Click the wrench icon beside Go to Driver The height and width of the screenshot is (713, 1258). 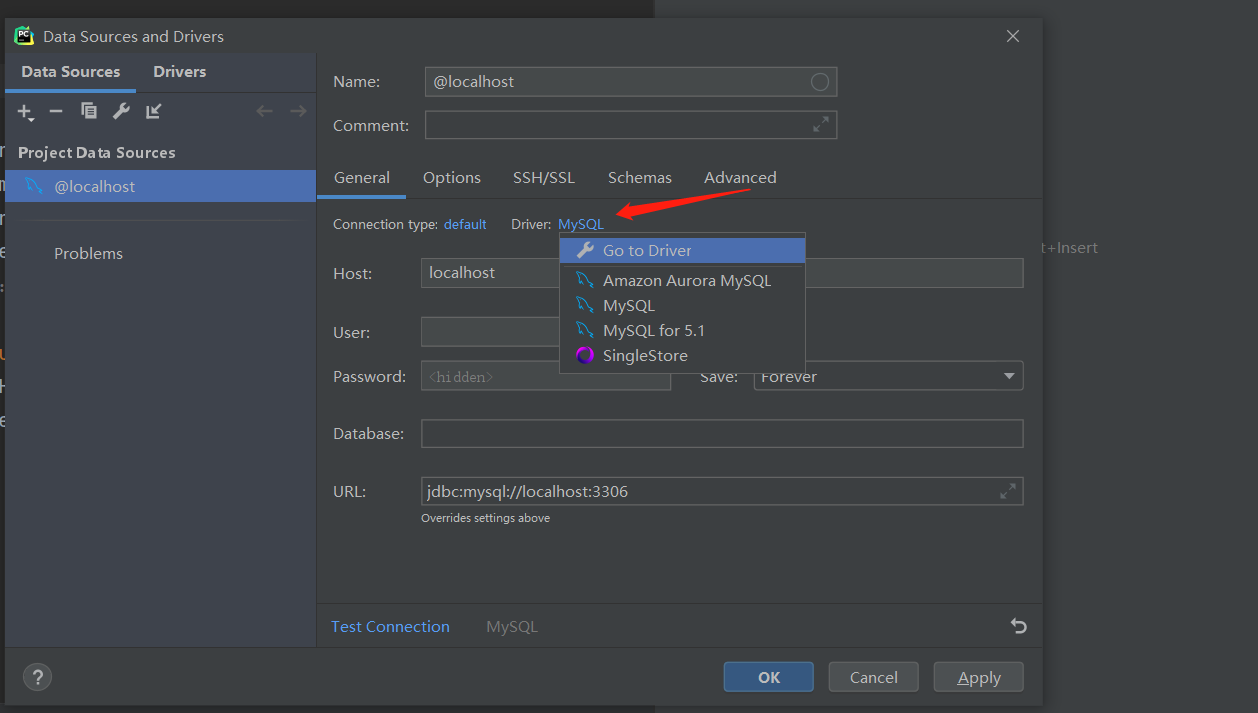tap(585, 250)
